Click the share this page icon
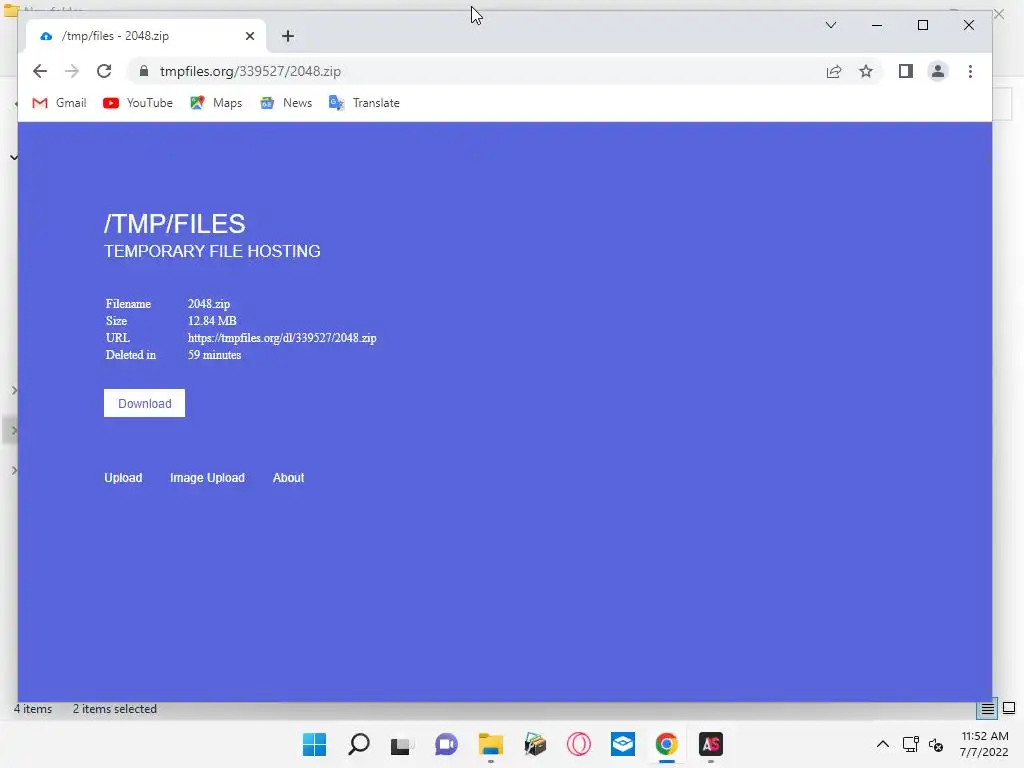The width and height of the screenshot is (1024, 768). point(834,71)
